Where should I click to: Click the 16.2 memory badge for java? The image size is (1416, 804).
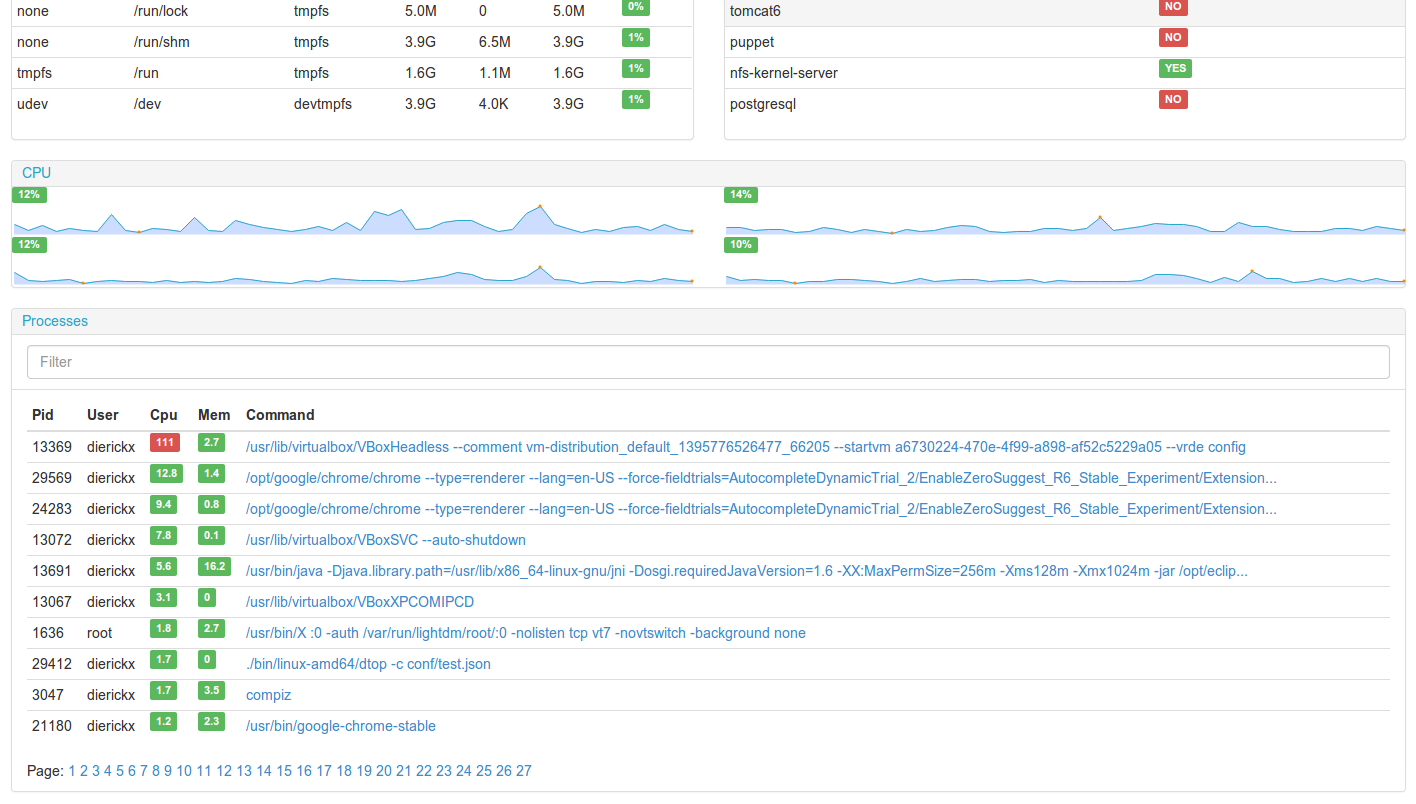(x=214, y=566)
